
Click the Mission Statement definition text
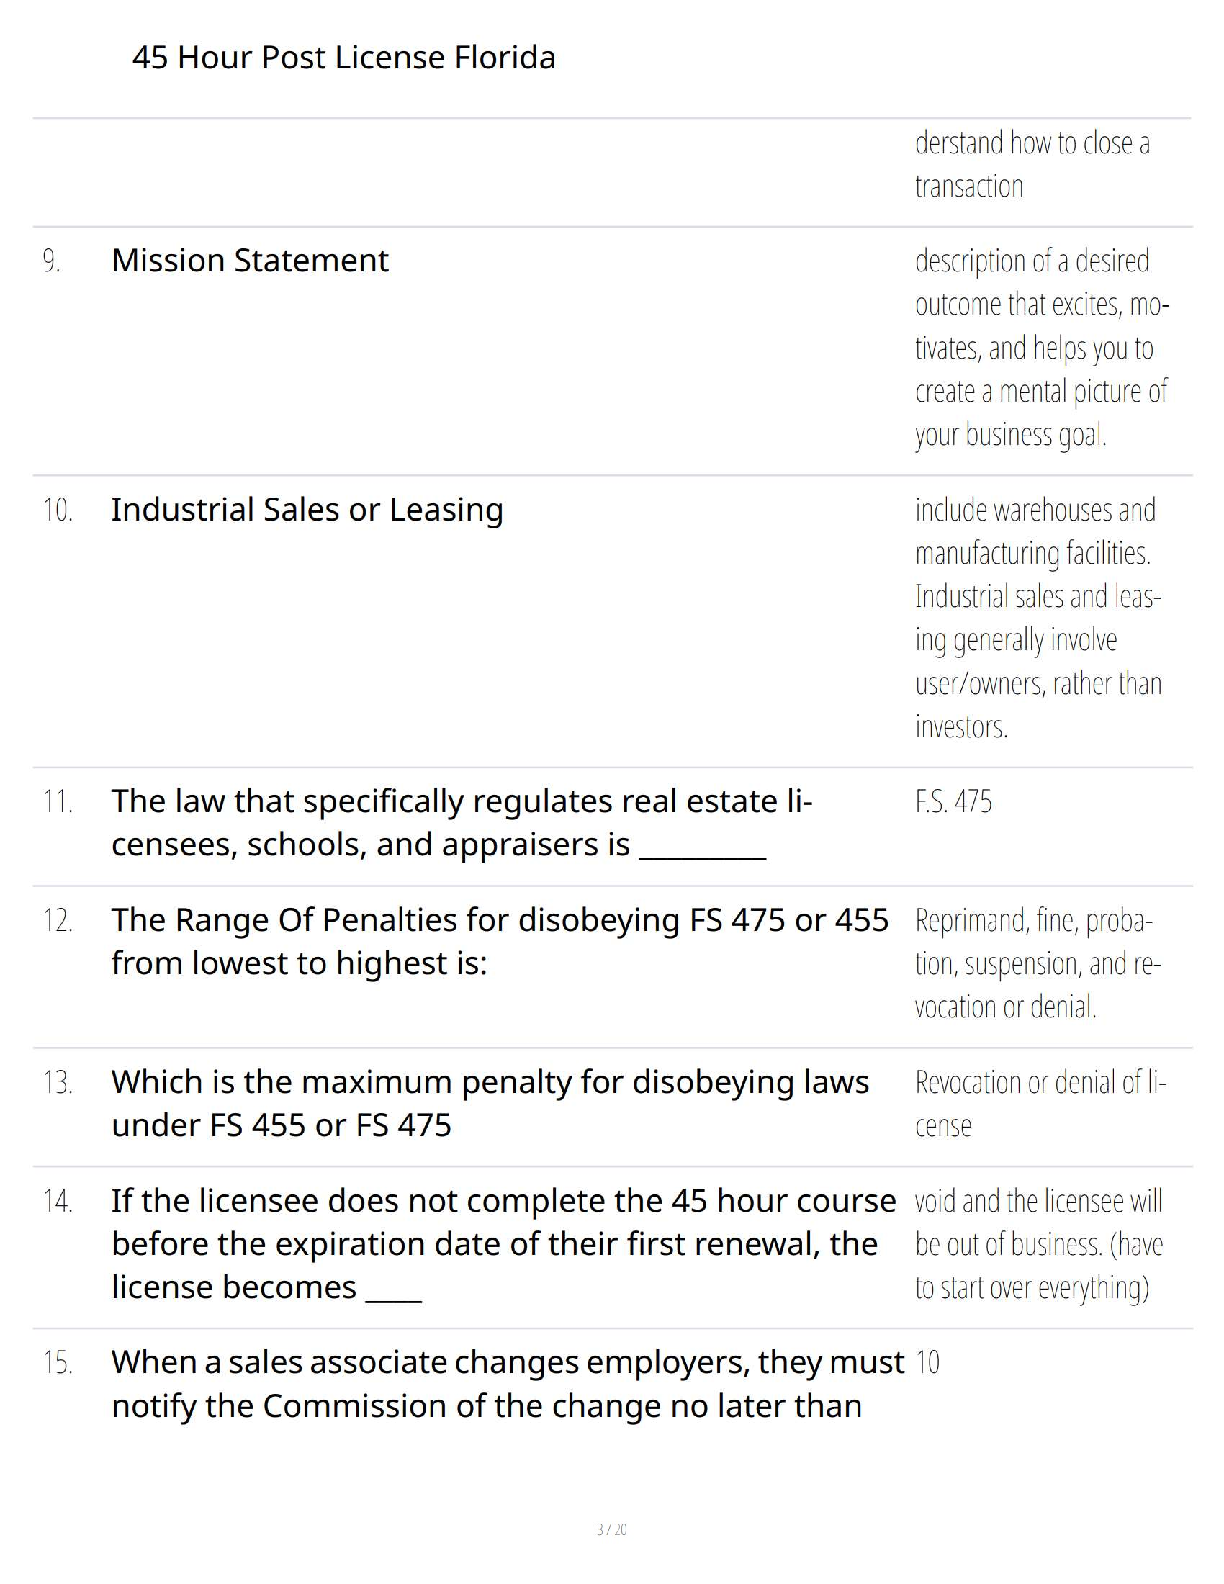click(x=1040, y=347)
